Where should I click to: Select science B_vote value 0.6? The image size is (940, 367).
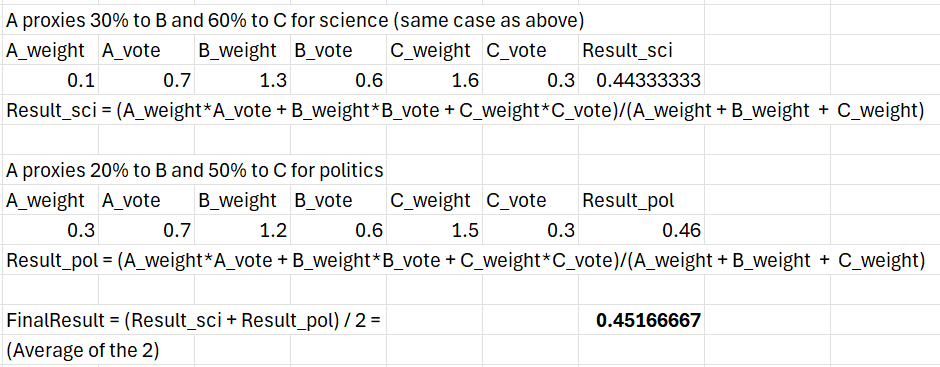[339, 80]
